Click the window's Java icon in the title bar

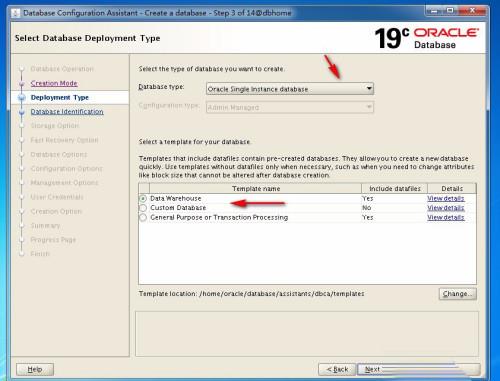(x=15, y=13)
